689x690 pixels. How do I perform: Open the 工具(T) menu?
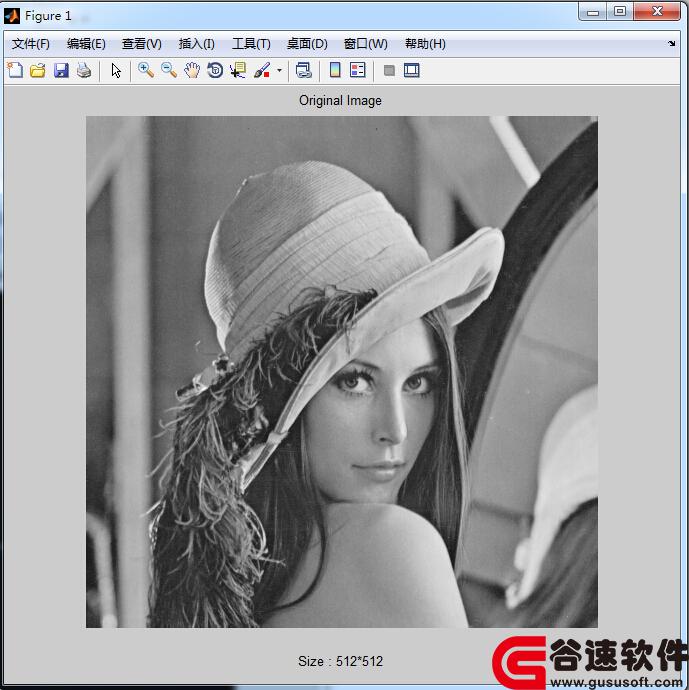251,44
